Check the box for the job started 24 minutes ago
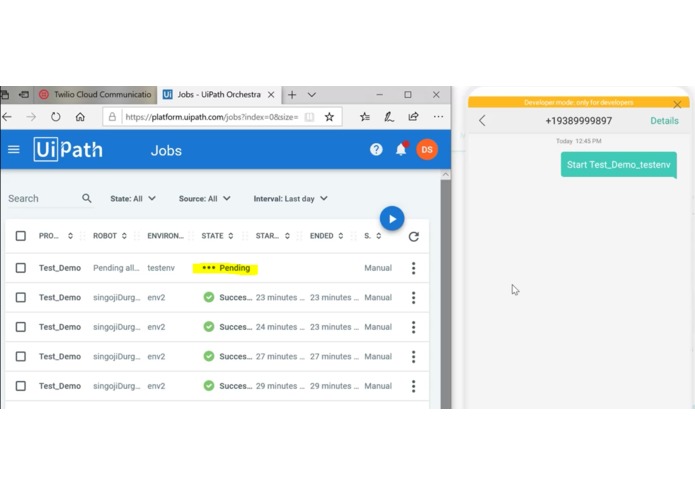 [x=20, y=327]
